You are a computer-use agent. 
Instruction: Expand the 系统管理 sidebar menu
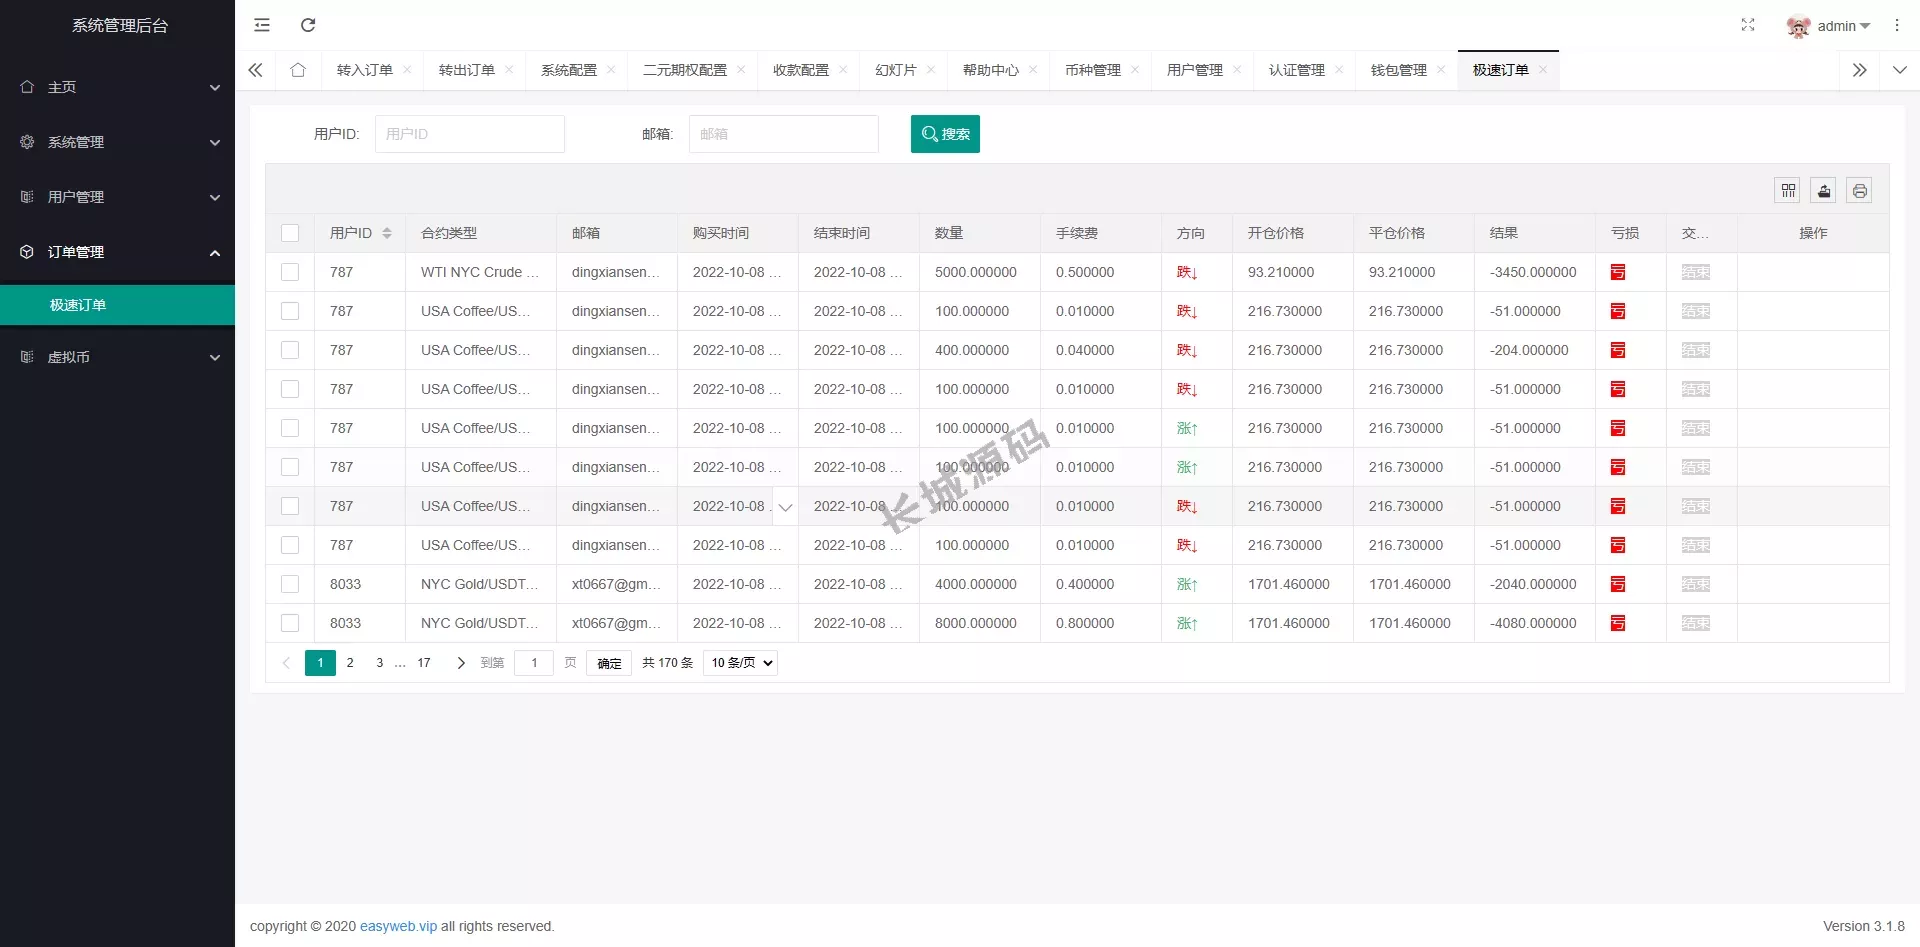tap(118, 142)
